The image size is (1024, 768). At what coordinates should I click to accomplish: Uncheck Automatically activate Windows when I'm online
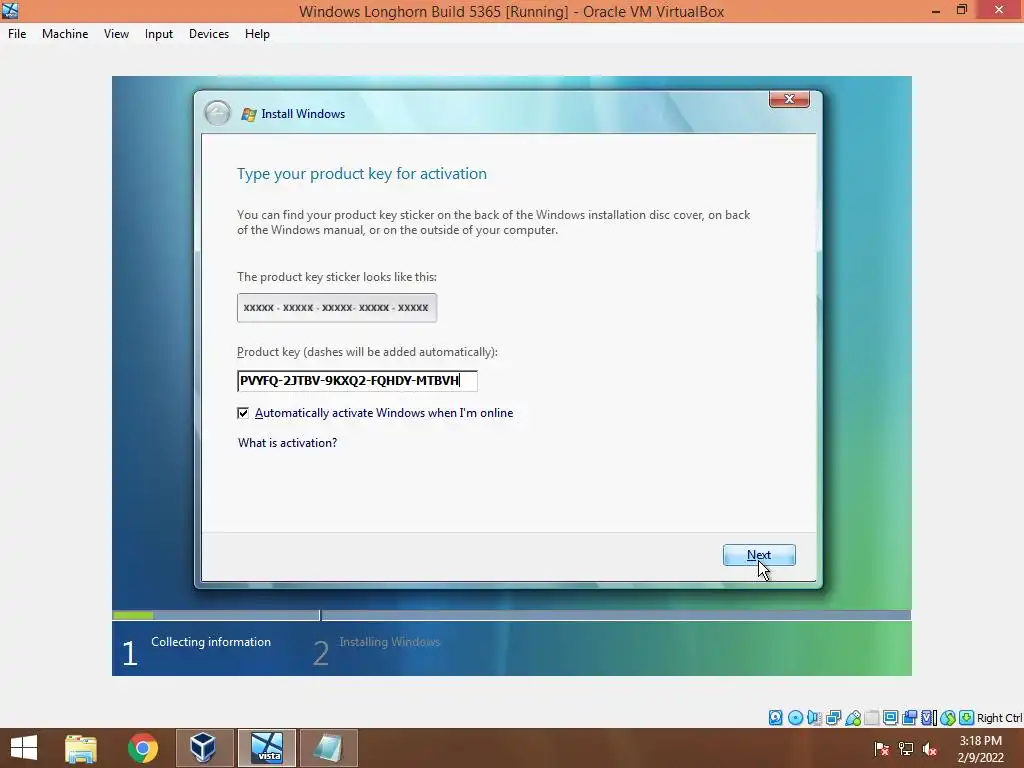(x=243, y=413)
